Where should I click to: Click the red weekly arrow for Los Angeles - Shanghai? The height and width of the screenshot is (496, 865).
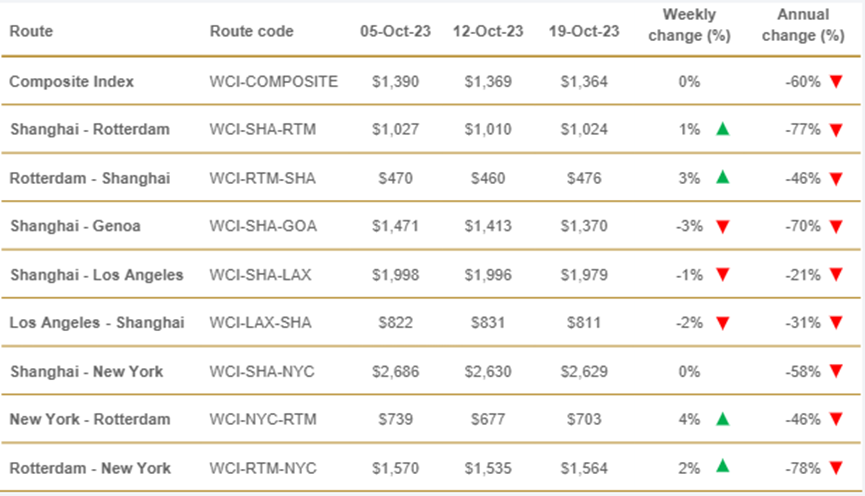(723, 323)
